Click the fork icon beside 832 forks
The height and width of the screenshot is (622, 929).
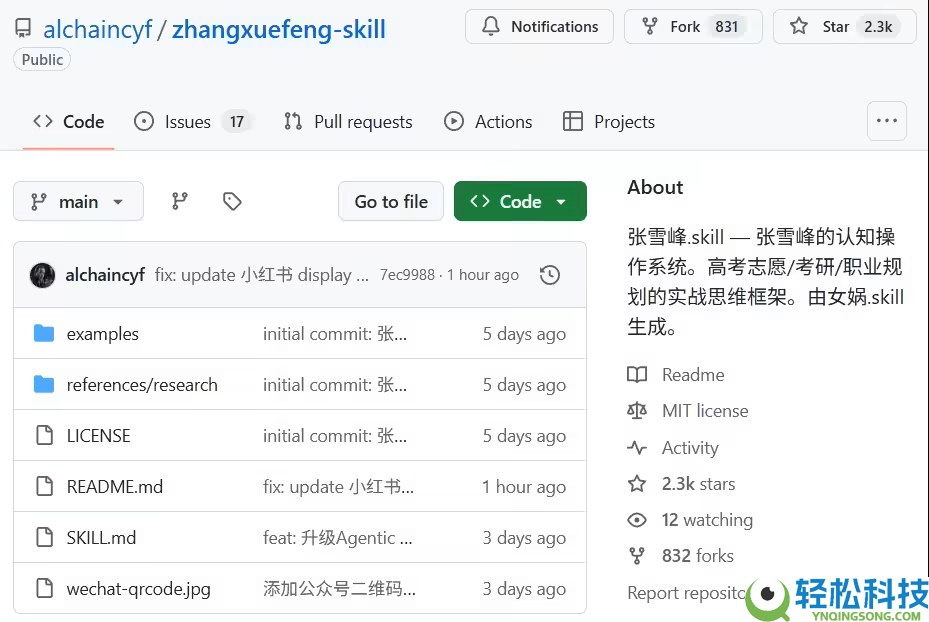pos(637,556)
